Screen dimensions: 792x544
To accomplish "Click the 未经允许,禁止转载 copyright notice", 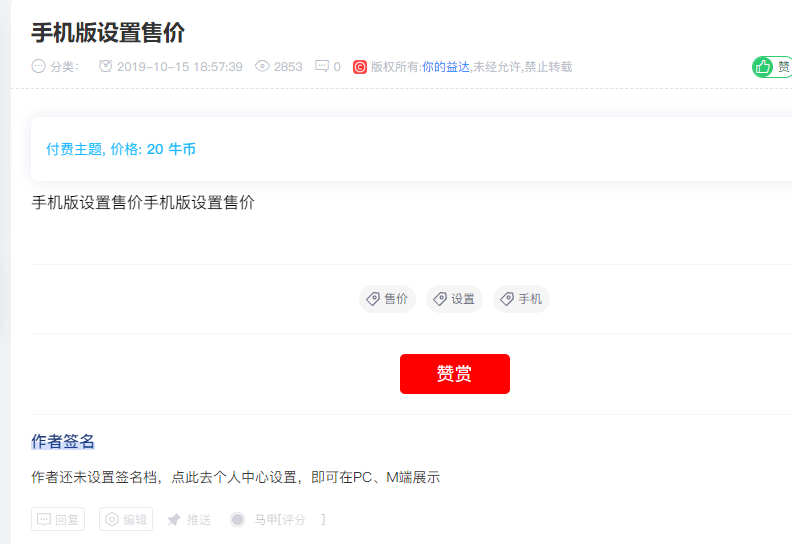I will [x=522, y=67].
